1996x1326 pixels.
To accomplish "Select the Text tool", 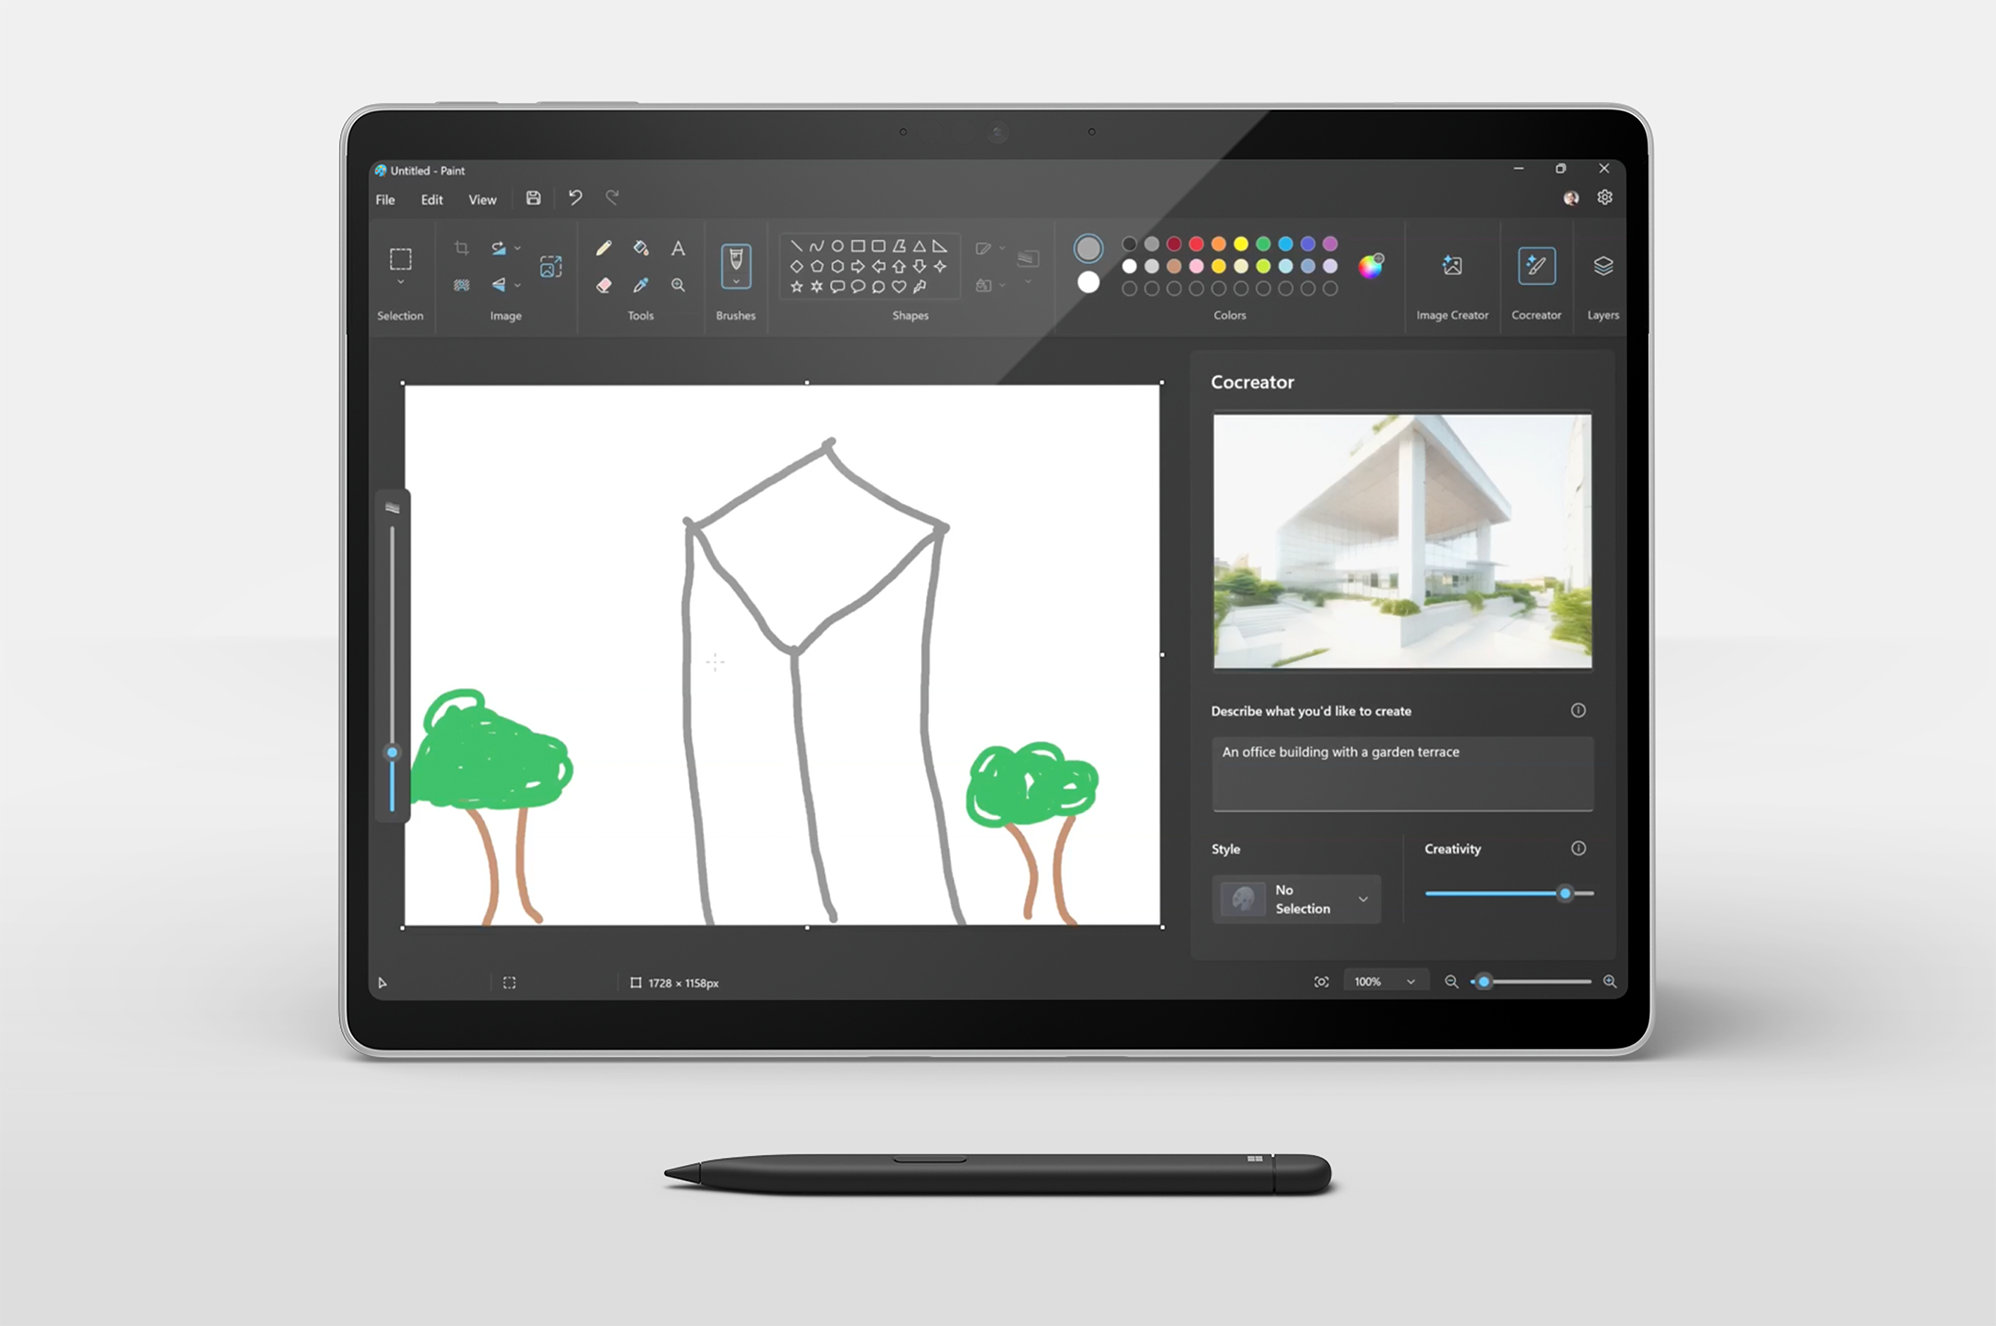I will 679,247.
